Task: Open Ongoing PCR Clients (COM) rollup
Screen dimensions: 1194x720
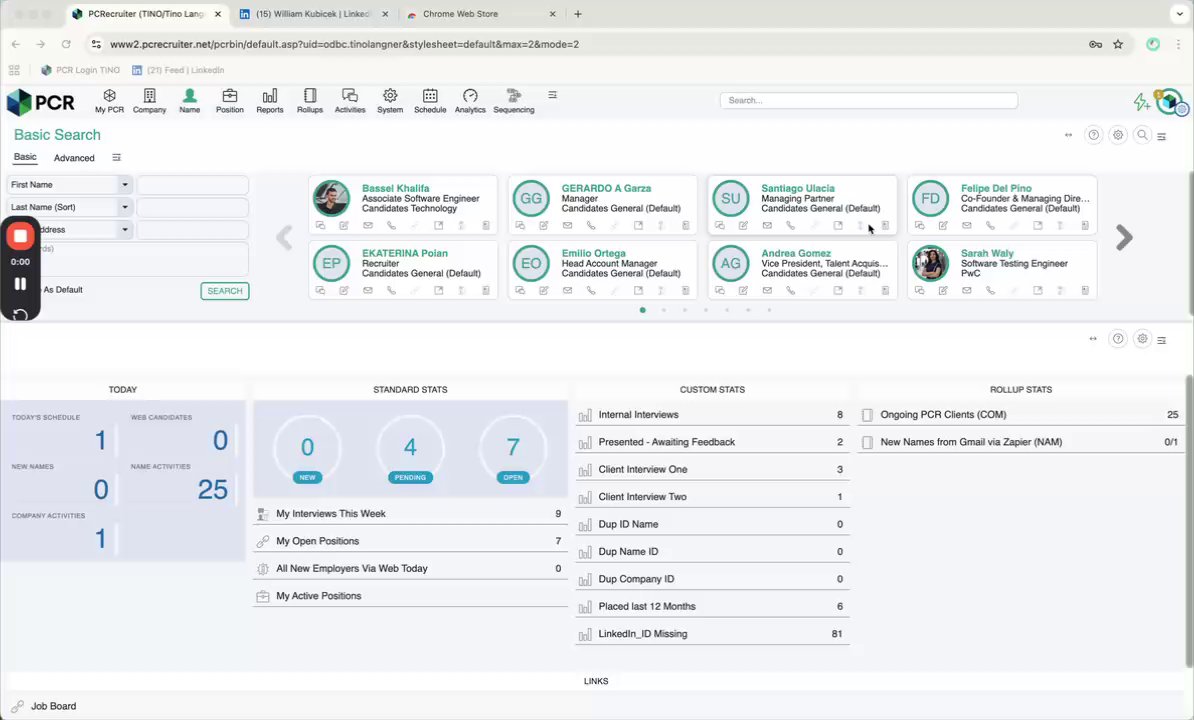Action: 1021,415
